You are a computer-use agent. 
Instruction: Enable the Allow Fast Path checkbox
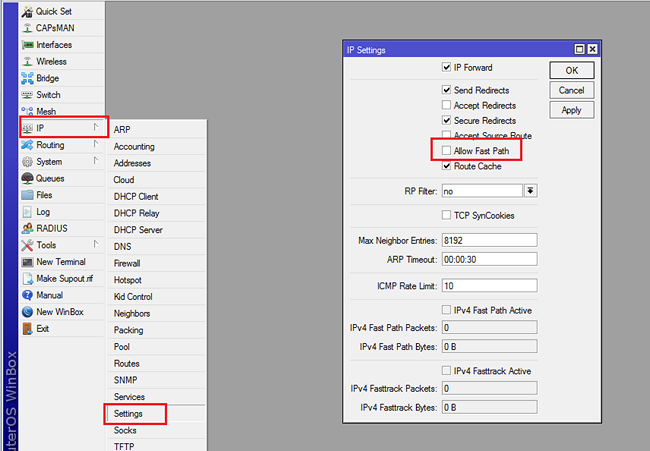pyautogui.click(x=446, y=150)
